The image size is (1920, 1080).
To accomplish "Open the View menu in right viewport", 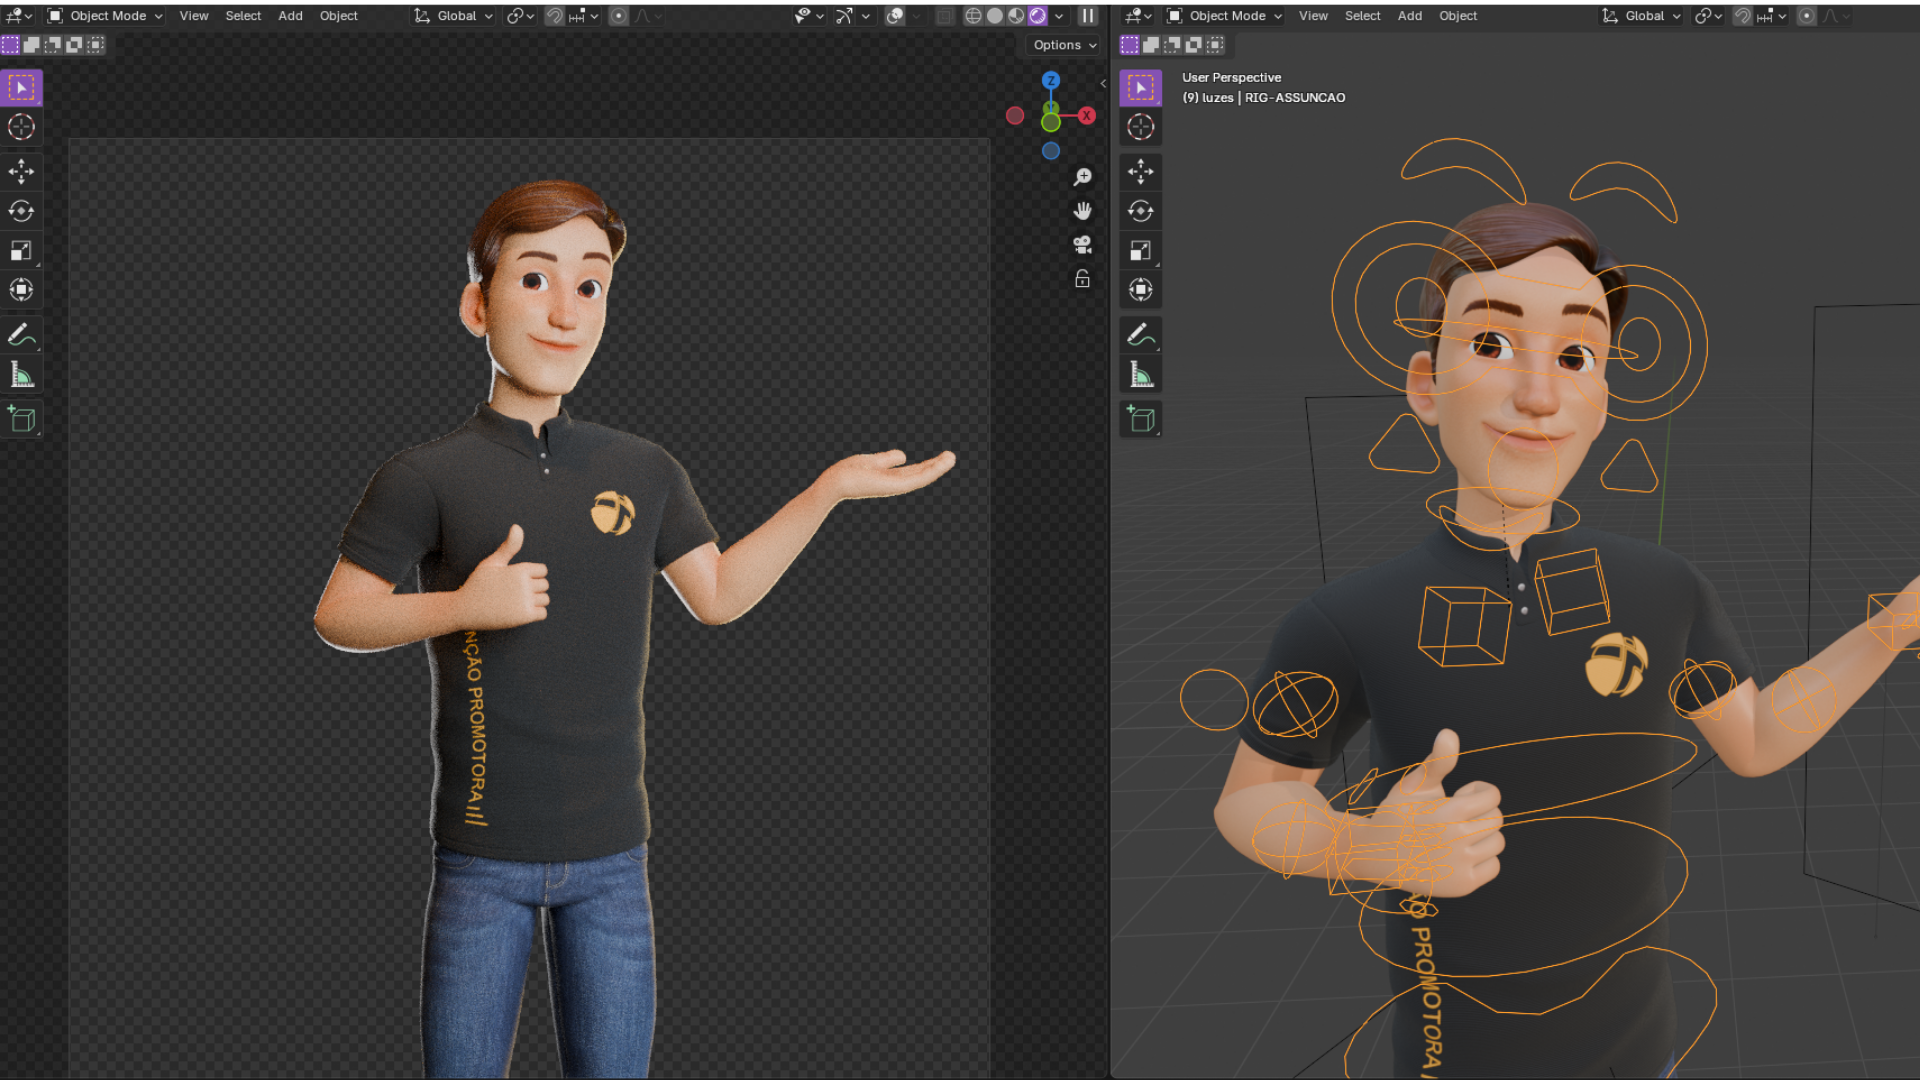I will [1312, 16].
